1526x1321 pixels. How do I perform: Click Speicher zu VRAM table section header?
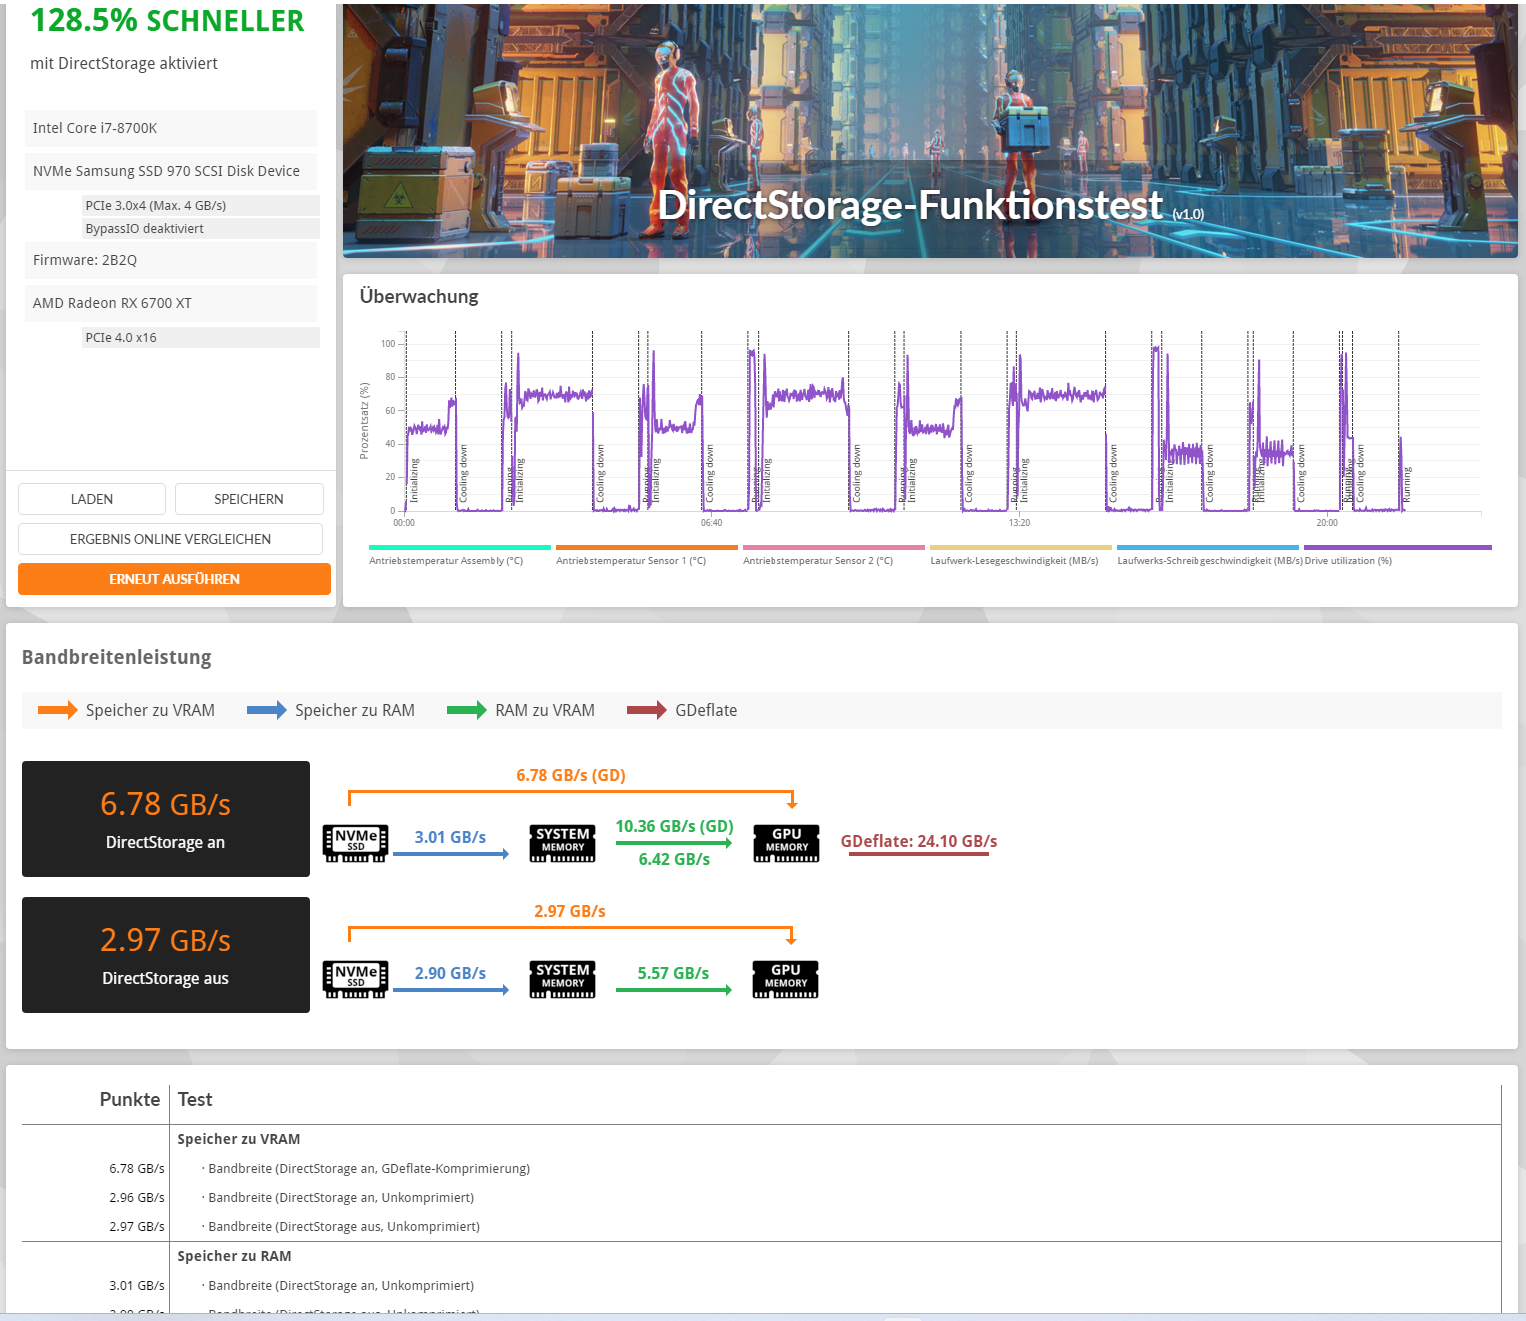coord(239,1139)
